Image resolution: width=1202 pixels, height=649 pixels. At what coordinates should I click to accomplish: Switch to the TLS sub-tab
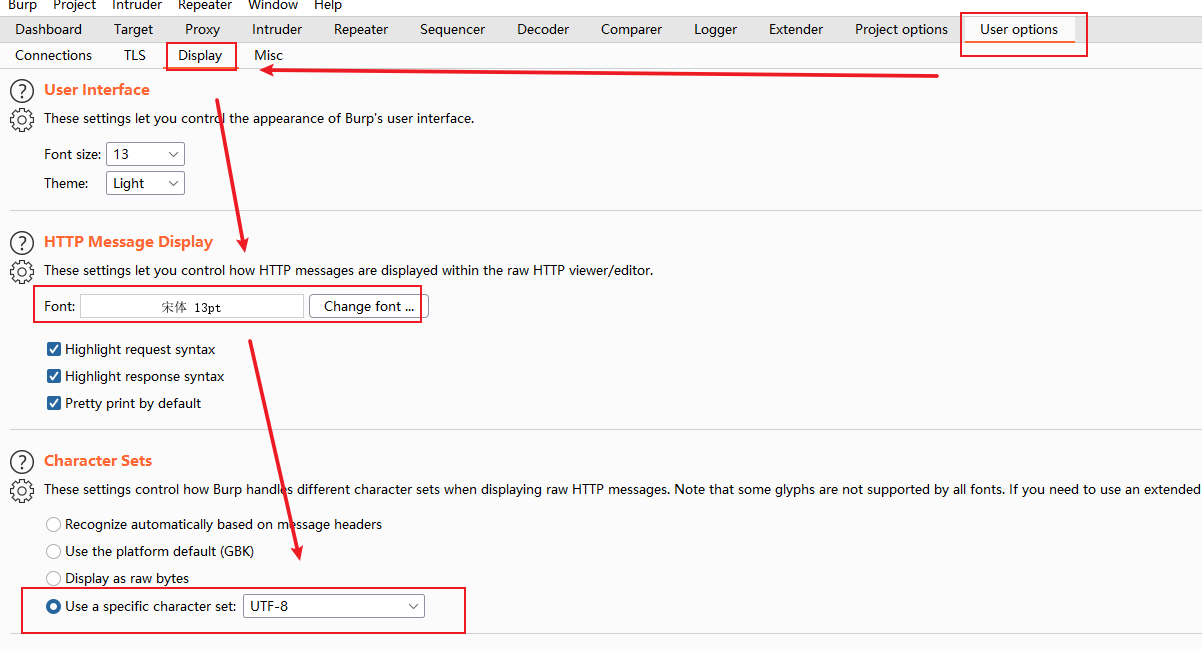(x=135, y=55)
